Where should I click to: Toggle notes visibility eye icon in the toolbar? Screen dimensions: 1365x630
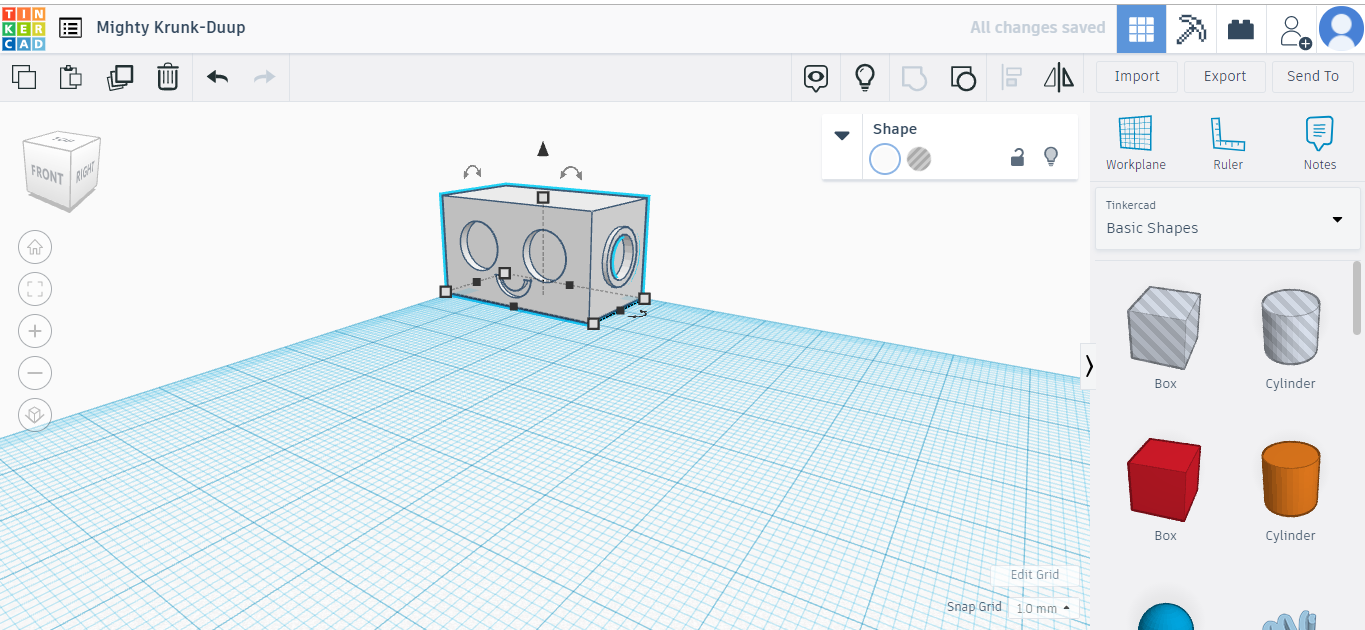817,77
